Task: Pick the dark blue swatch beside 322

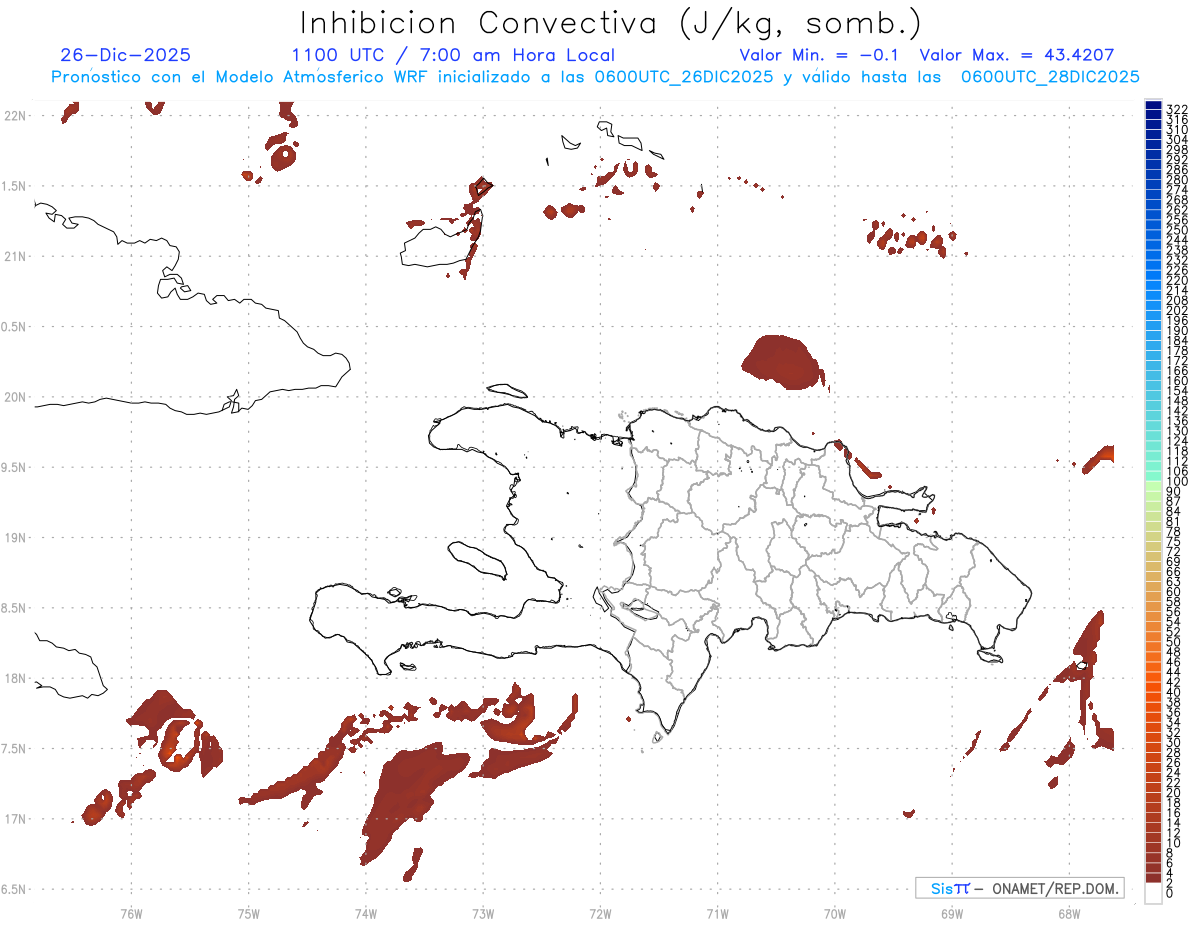Action: tap(1154, 106)
